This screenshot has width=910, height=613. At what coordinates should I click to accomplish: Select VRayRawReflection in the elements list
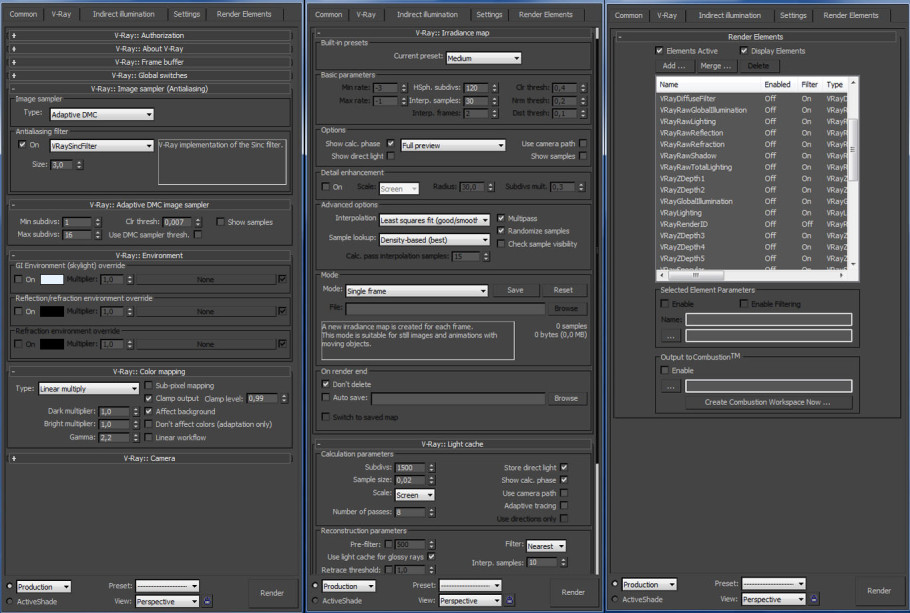coord(691,133)
